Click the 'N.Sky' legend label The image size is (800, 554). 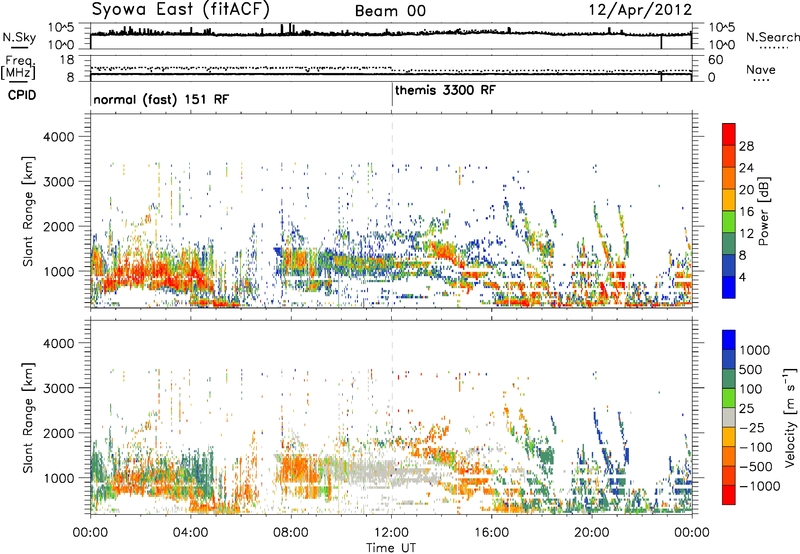point(19,37)
